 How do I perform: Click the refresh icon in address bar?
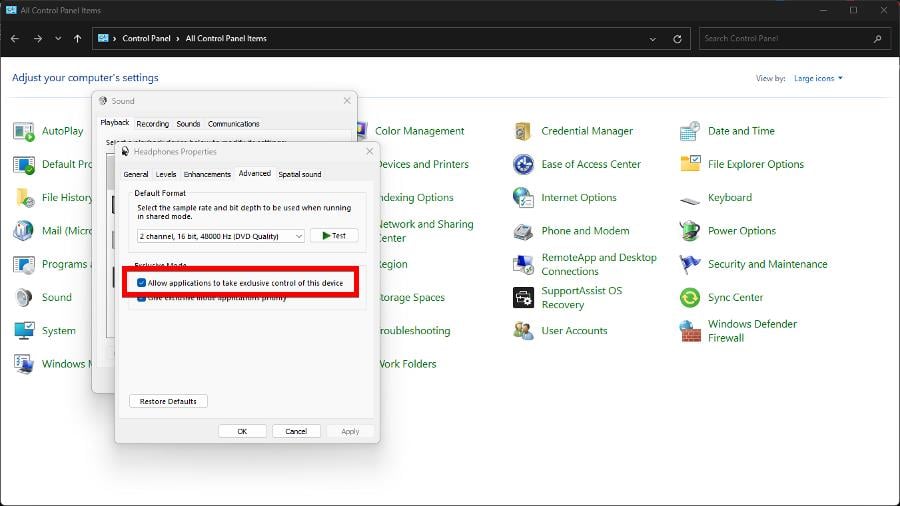pos(677,39)
